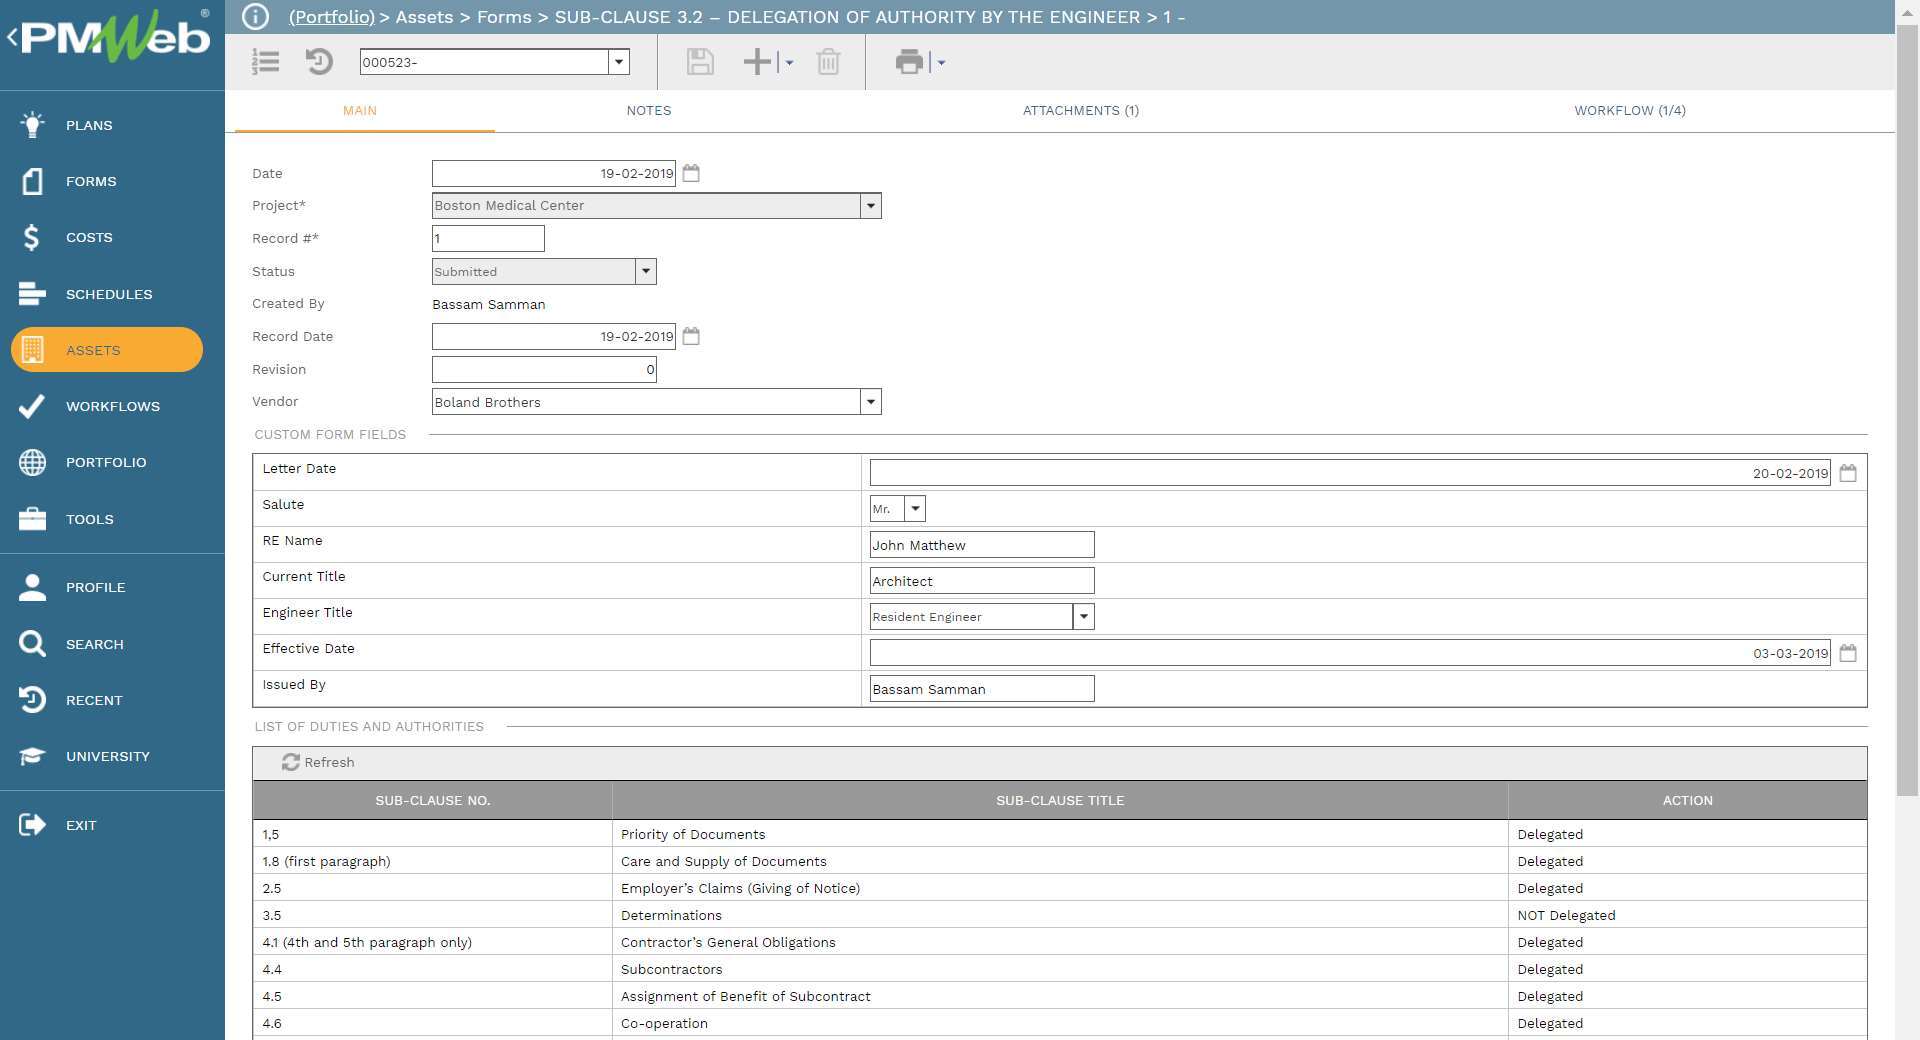Click the Exit door icon
1920x1040 pixels.
point(32,825)
